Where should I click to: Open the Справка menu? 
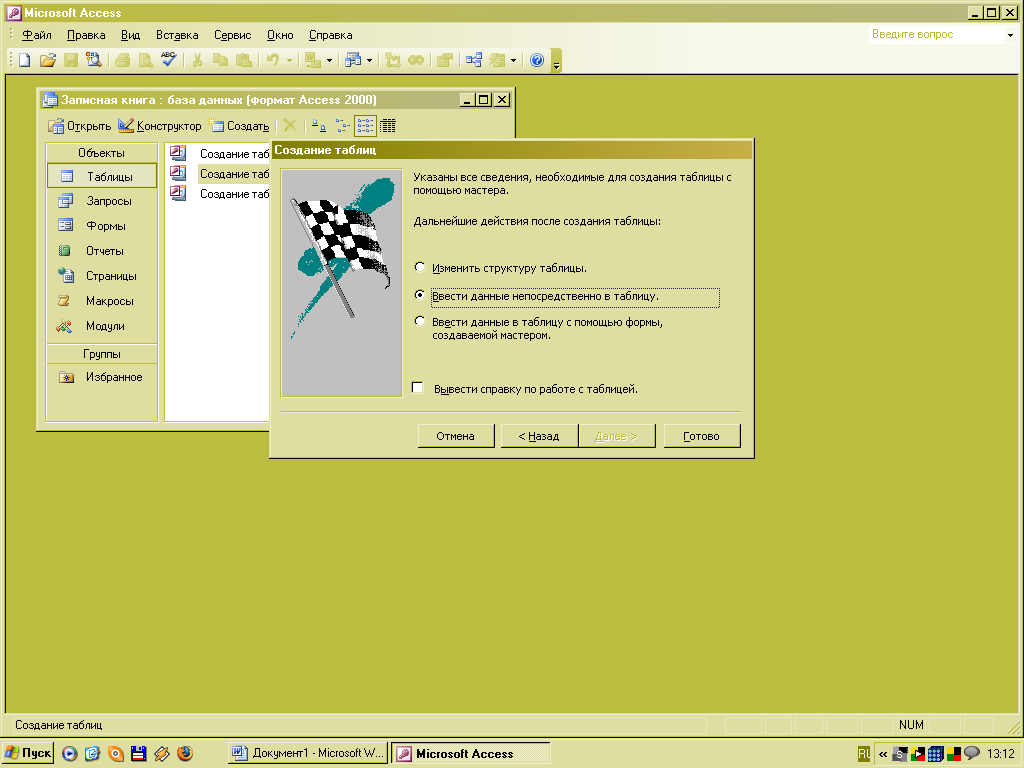pos(330,35)
